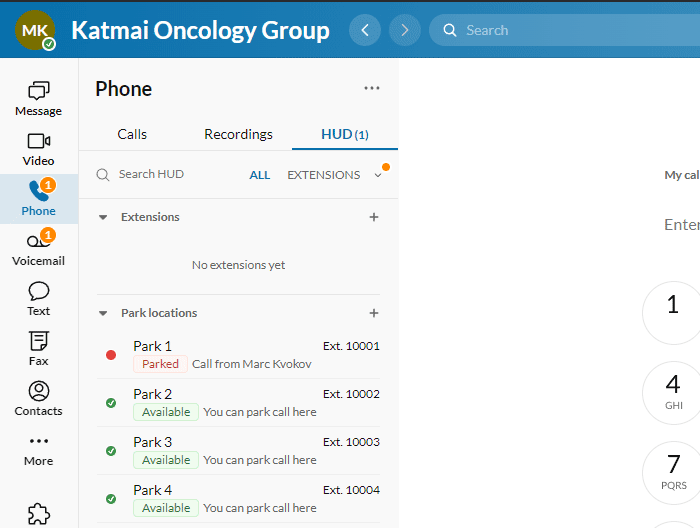
Task: Select the EXTENSIONS filter
Action: click(x=324, y=175)
